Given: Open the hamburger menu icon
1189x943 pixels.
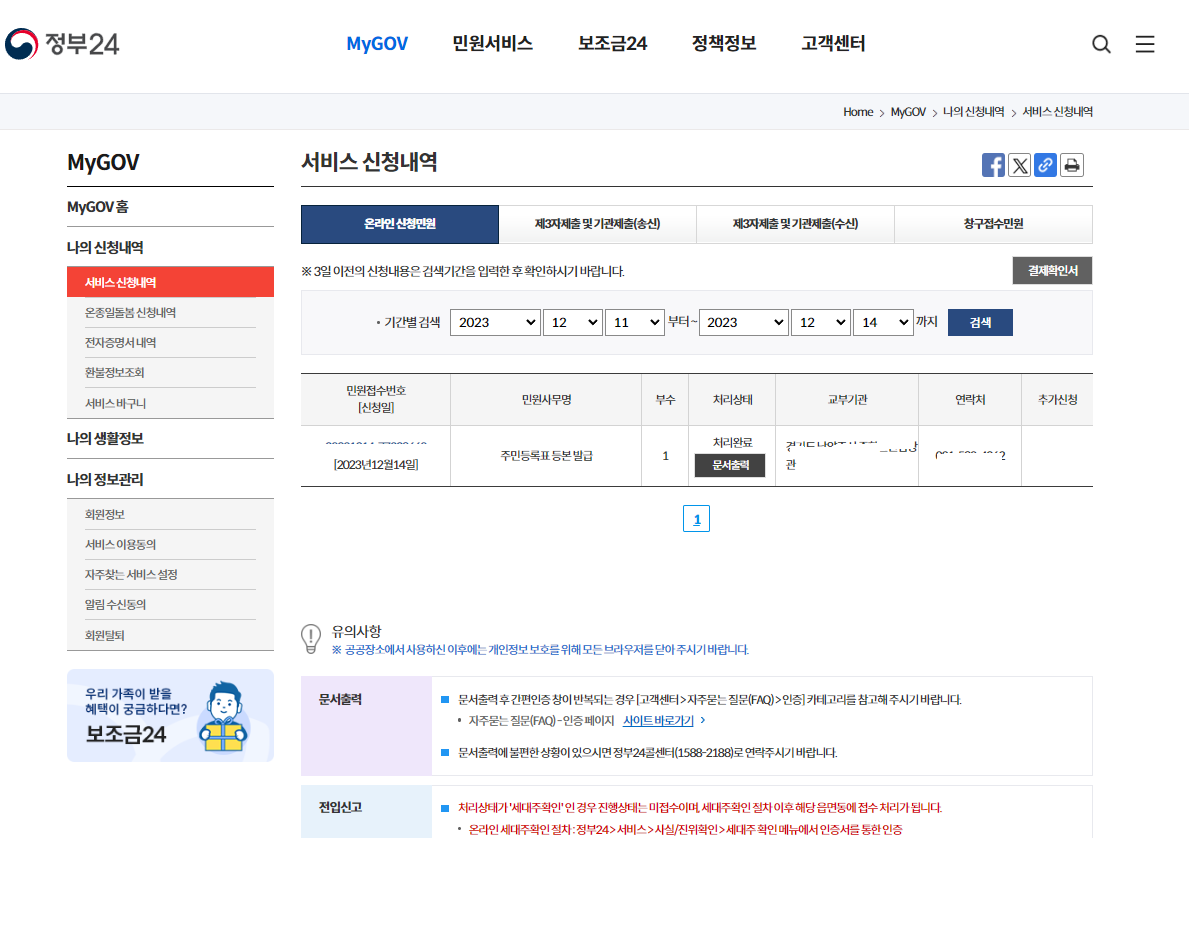Looking at the screenshot, I should coord(1145,44).
